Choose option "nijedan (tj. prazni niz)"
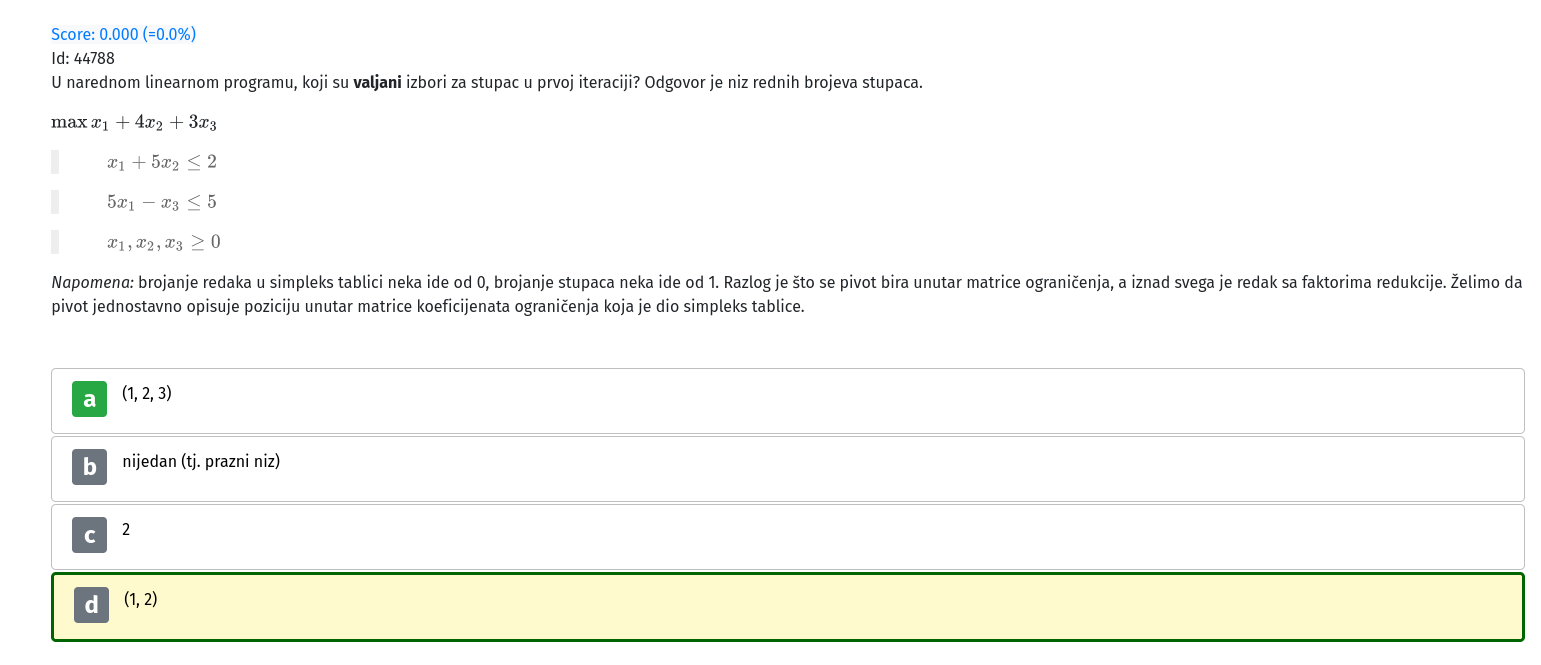 click(201, 462)
